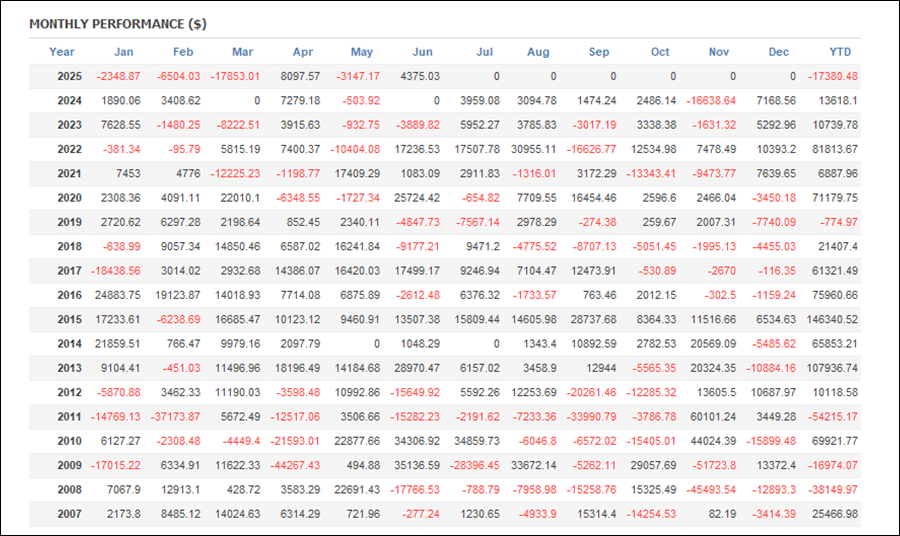Click the 2025 YTD value -17380.48
900x536 pixels.
tap(833, 76)
